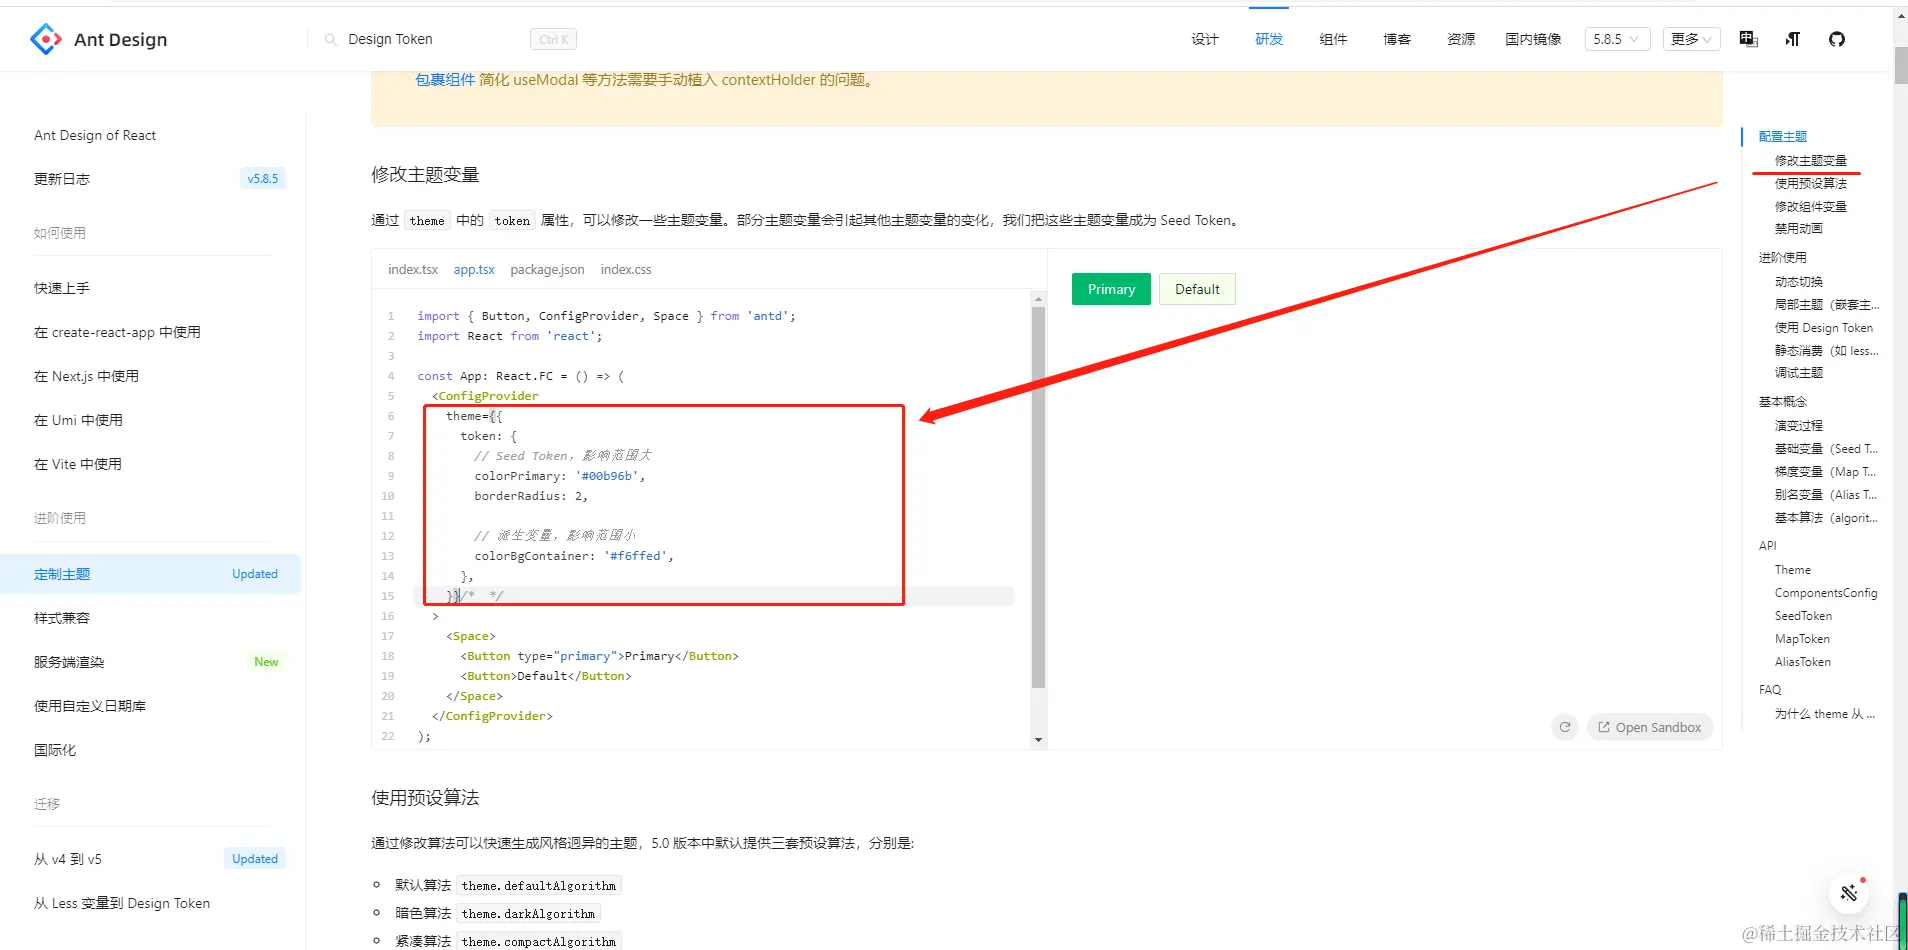Select the 研发 navigation item
The image size is (1908, 950).
(1269, 39)
